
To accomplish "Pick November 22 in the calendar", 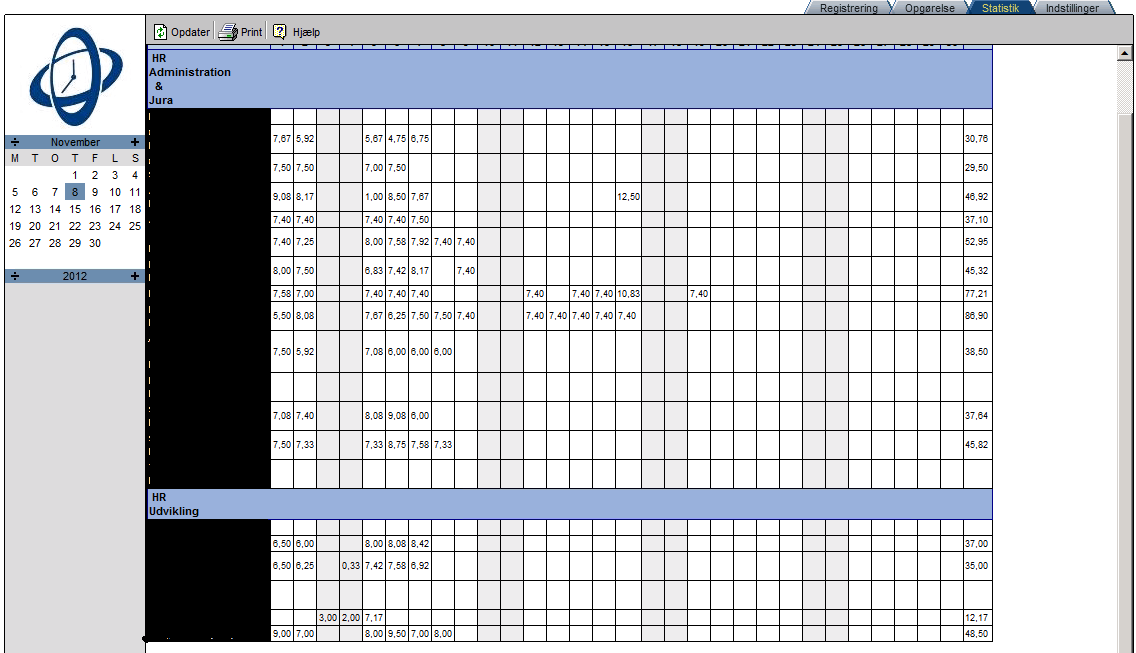I will 75,226.
